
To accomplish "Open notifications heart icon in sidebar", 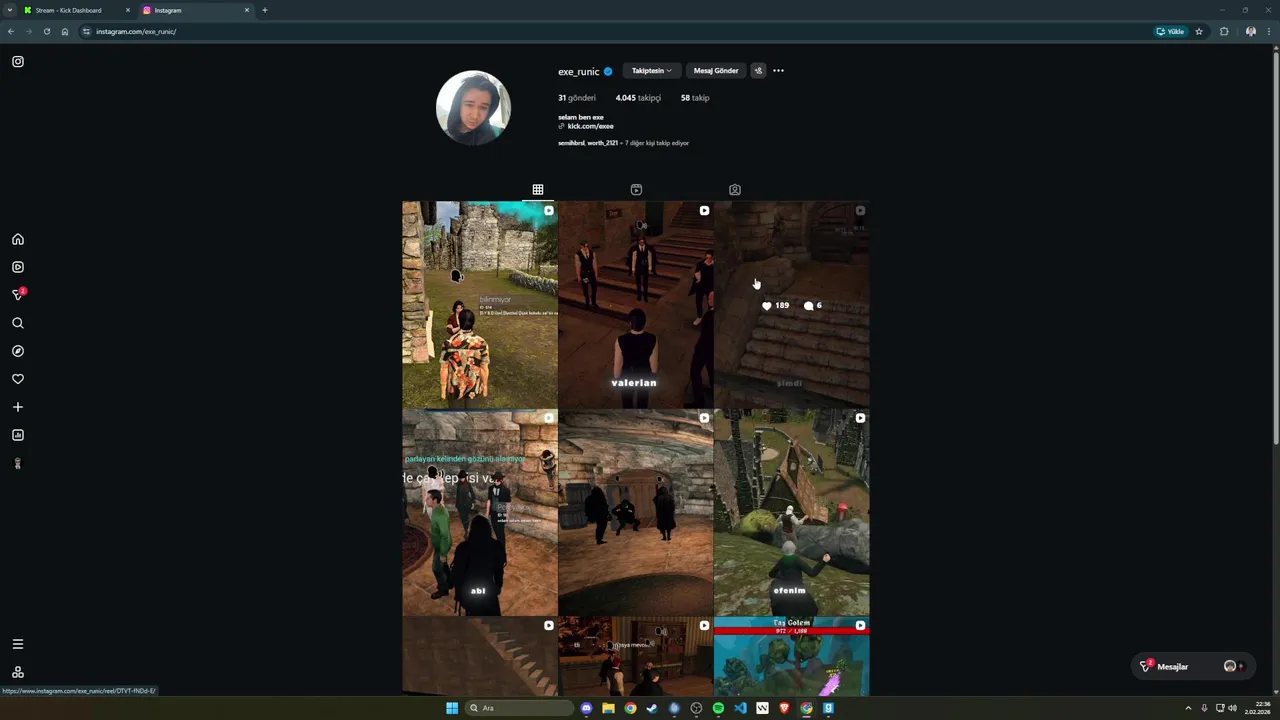I will [x=18, y=379].
